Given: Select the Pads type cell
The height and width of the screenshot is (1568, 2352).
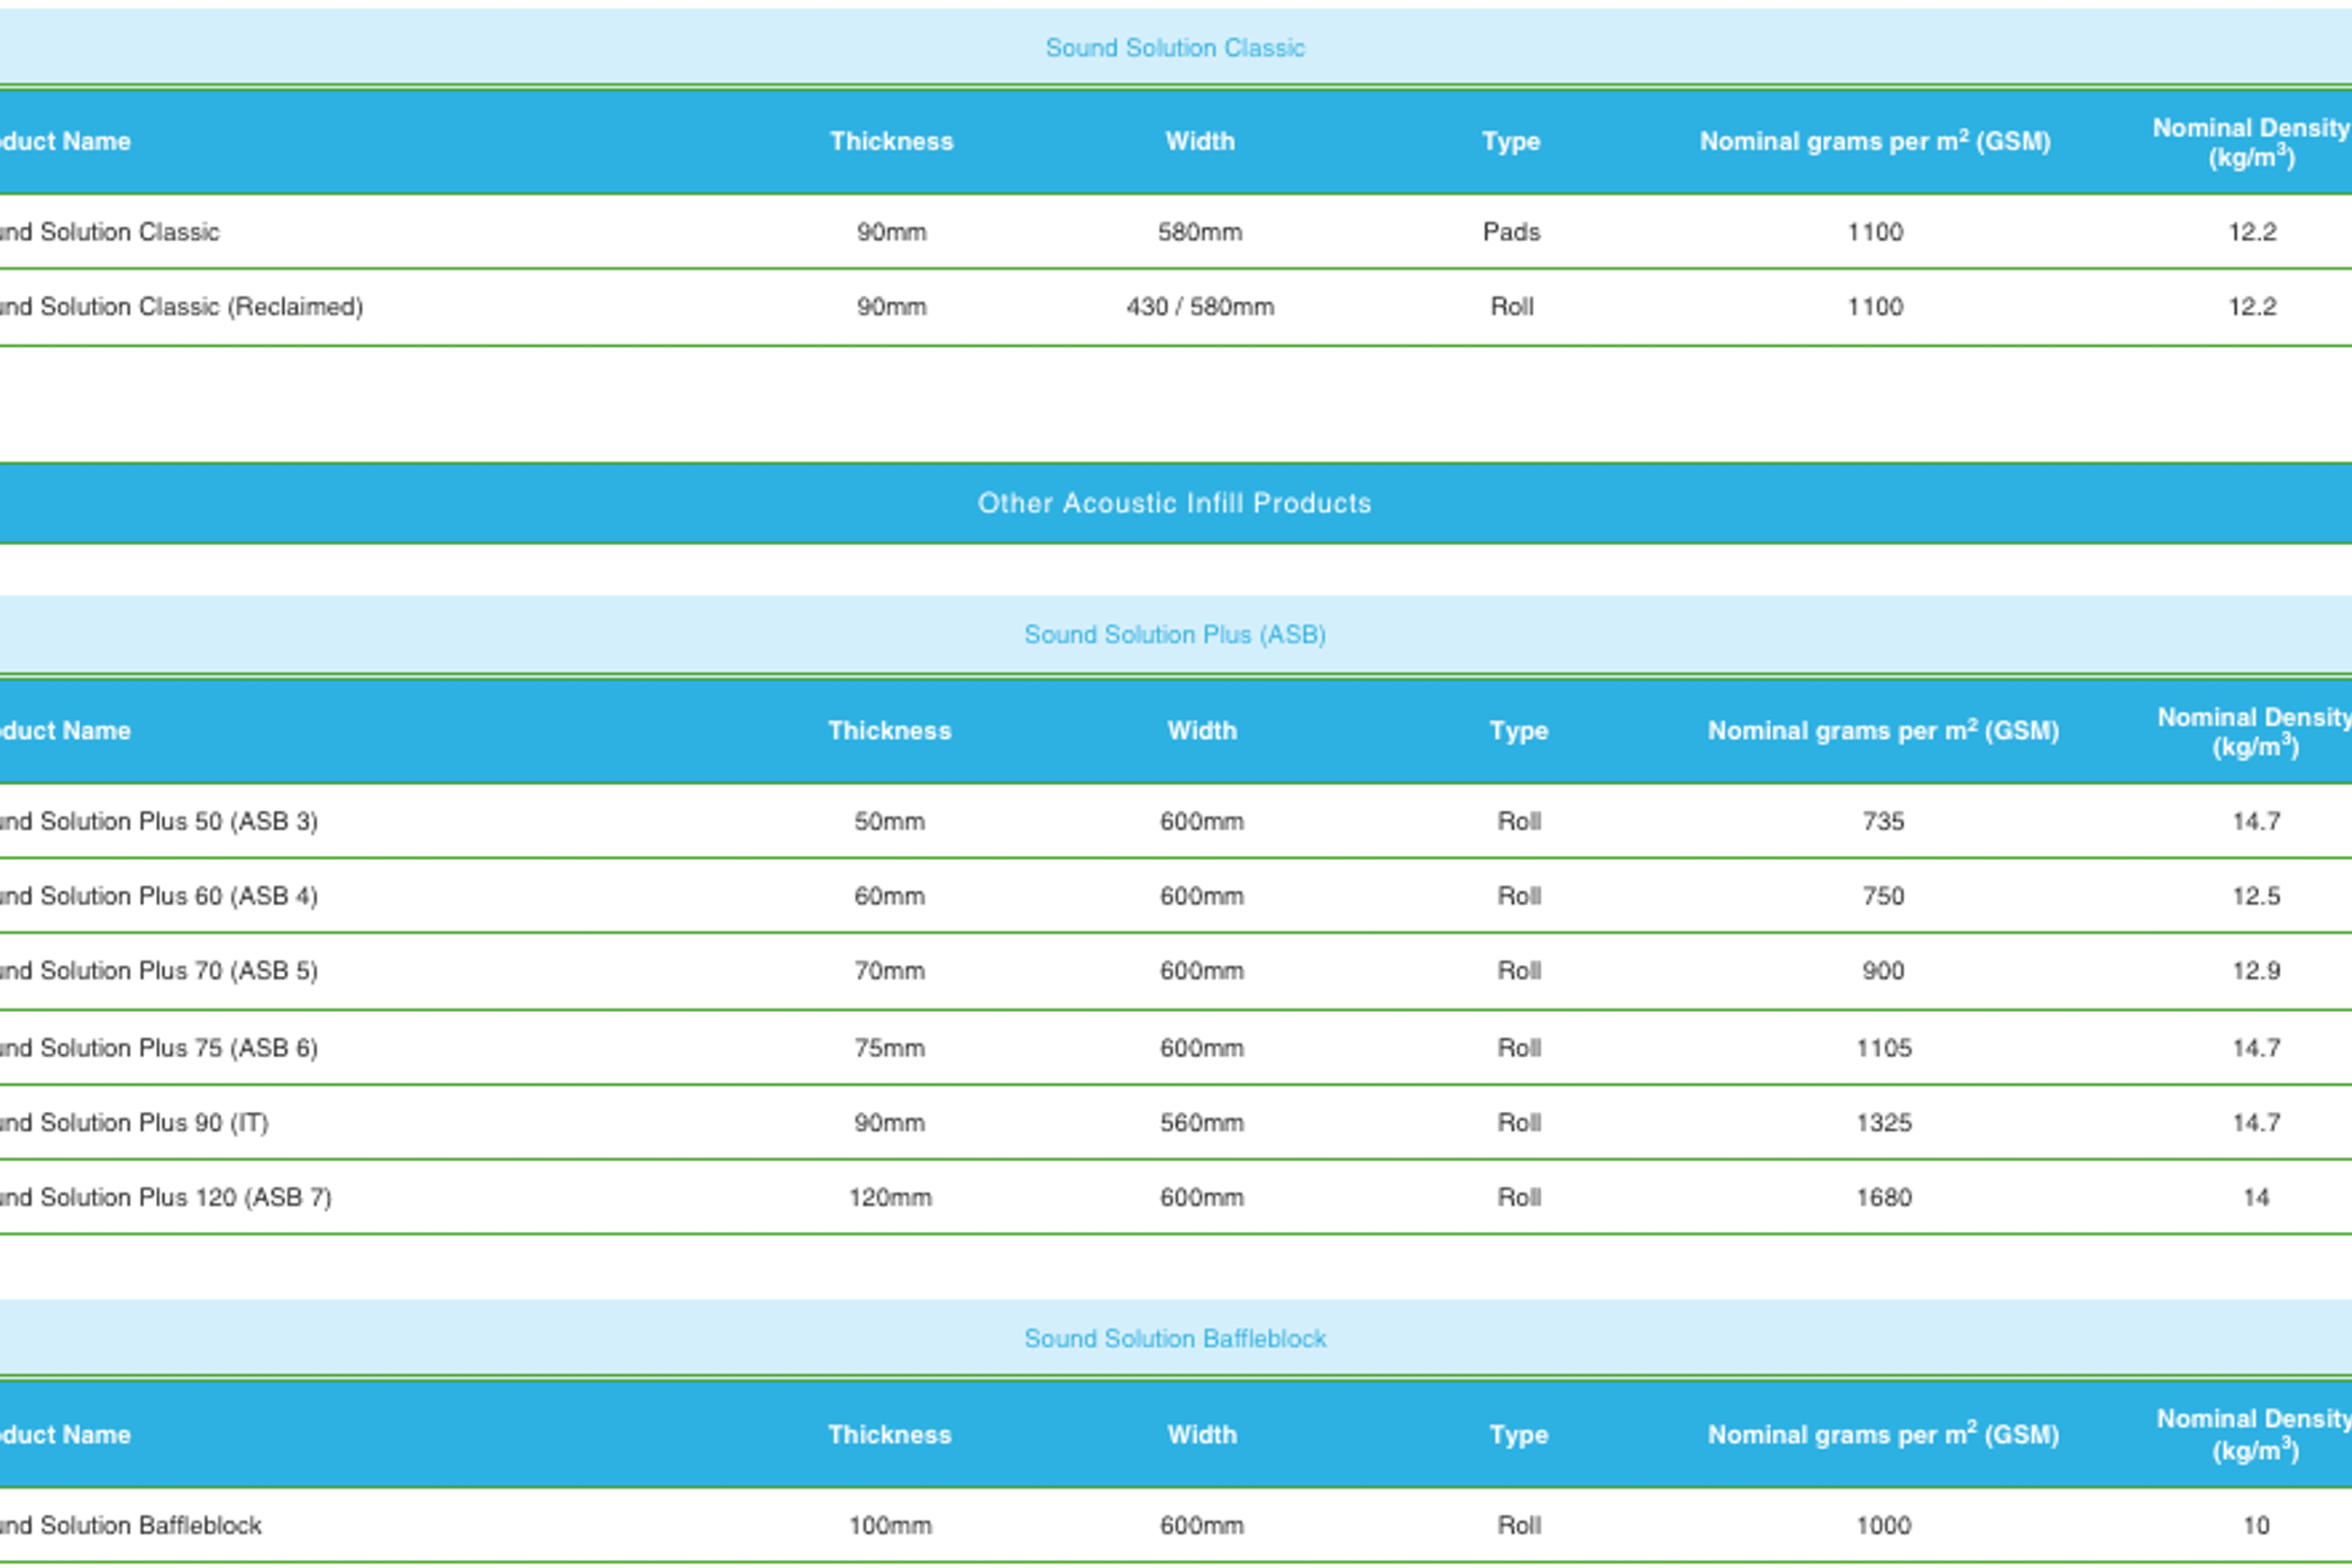Looking at the screenshot, I should coord(1511,232).
